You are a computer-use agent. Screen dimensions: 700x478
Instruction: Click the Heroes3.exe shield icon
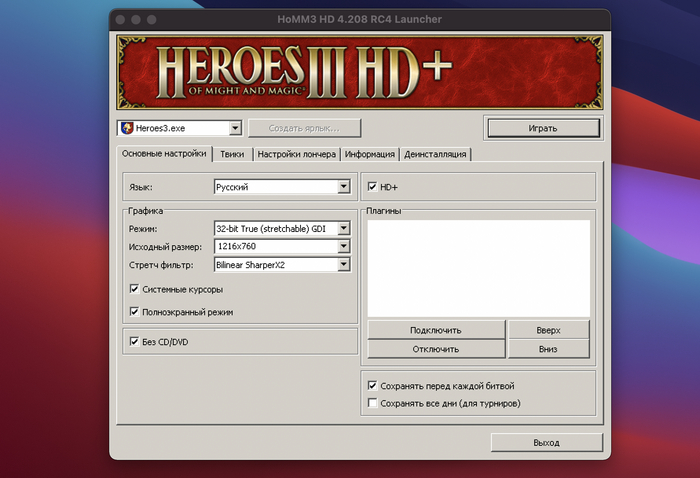(x=127, y=128)
